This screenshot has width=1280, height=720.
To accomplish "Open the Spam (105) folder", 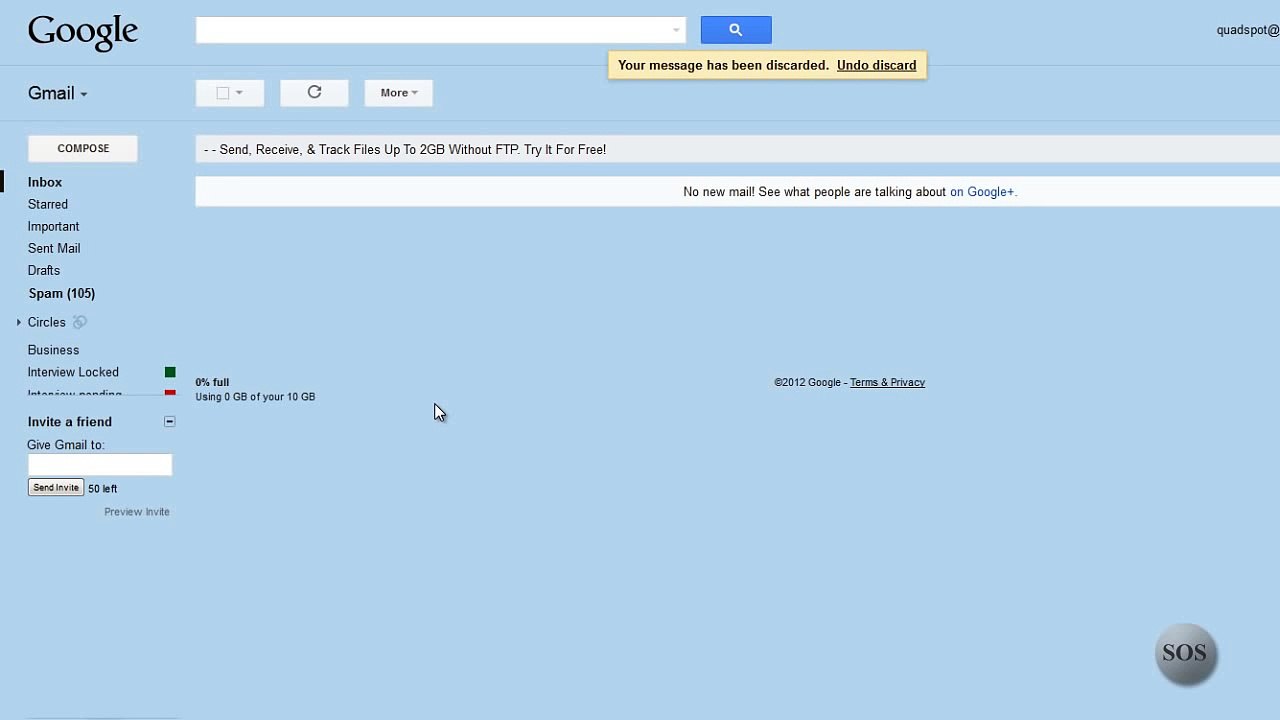I will tap(62, 293).
